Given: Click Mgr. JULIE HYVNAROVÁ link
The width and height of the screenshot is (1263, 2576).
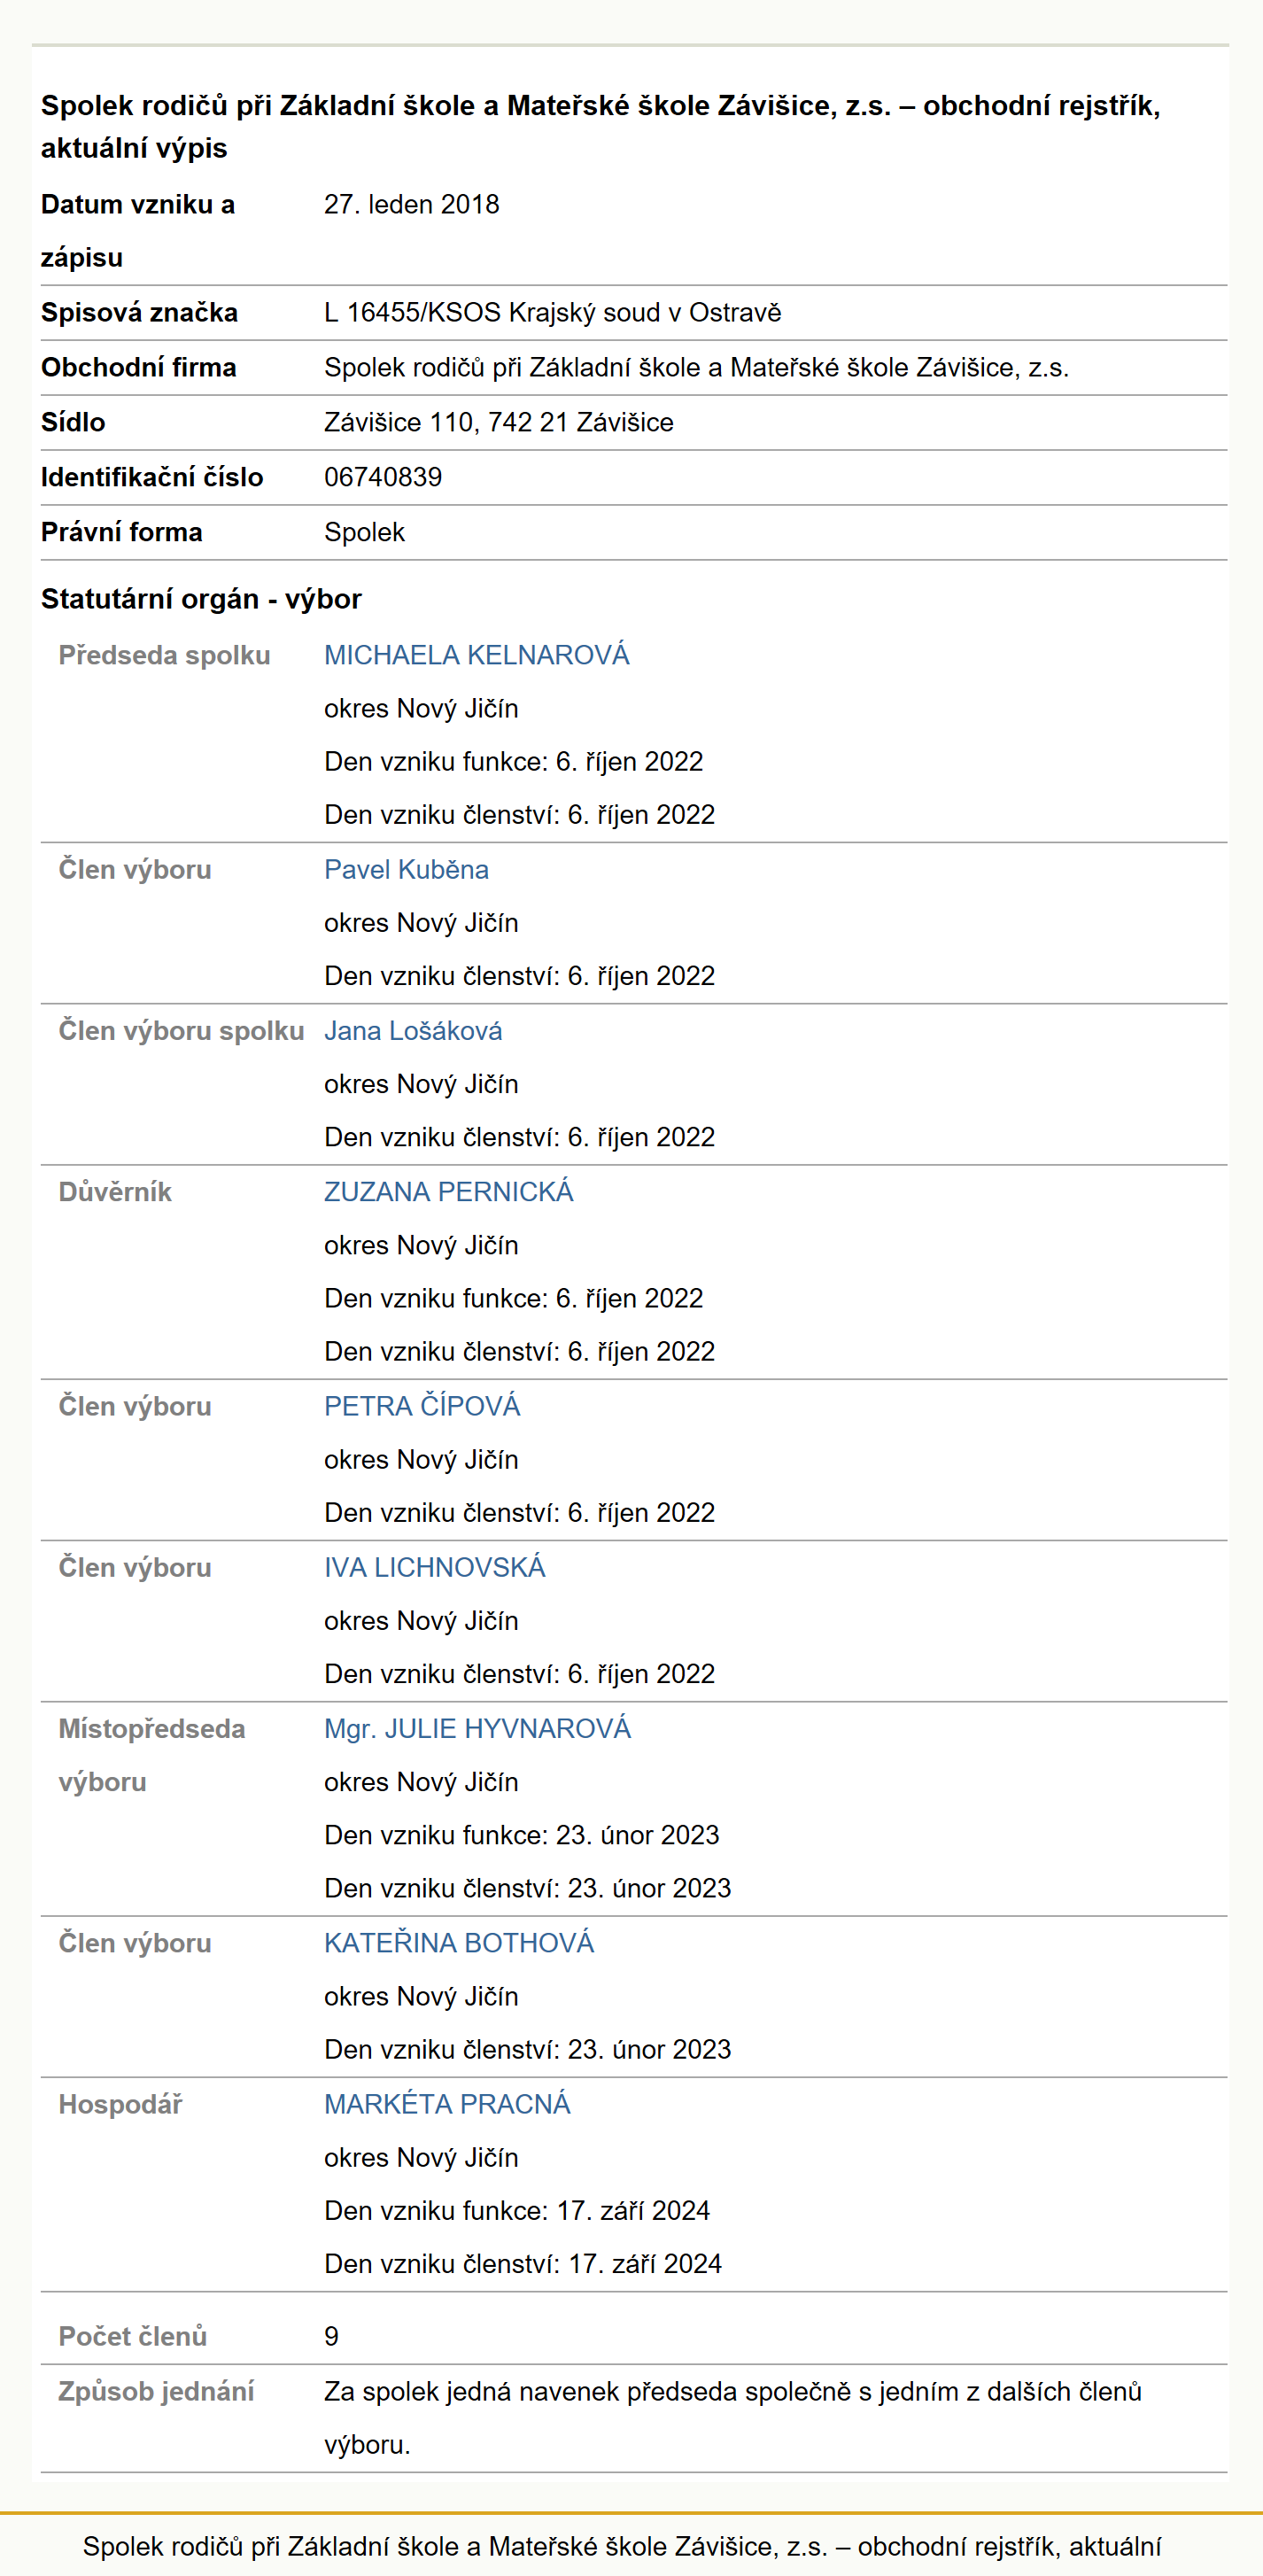Looking at the screenshot, I should point(477,1728).
